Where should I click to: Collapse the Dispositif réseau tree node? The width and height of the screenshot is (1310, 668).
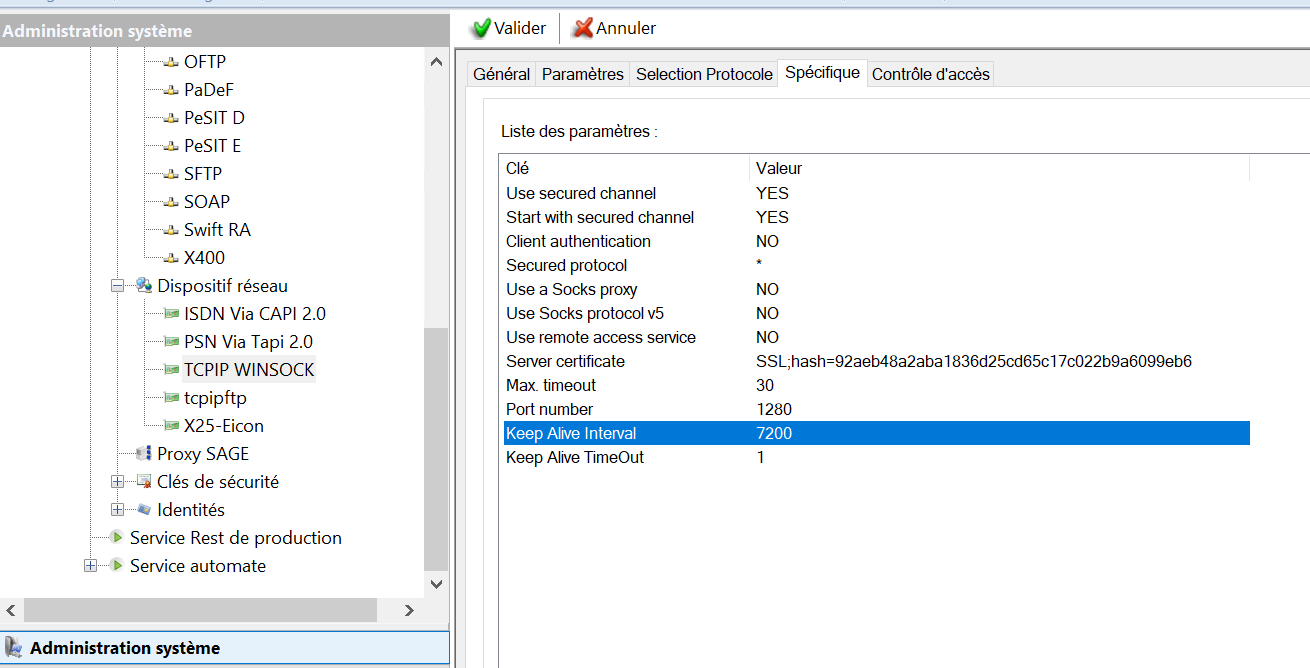[117, 286]
